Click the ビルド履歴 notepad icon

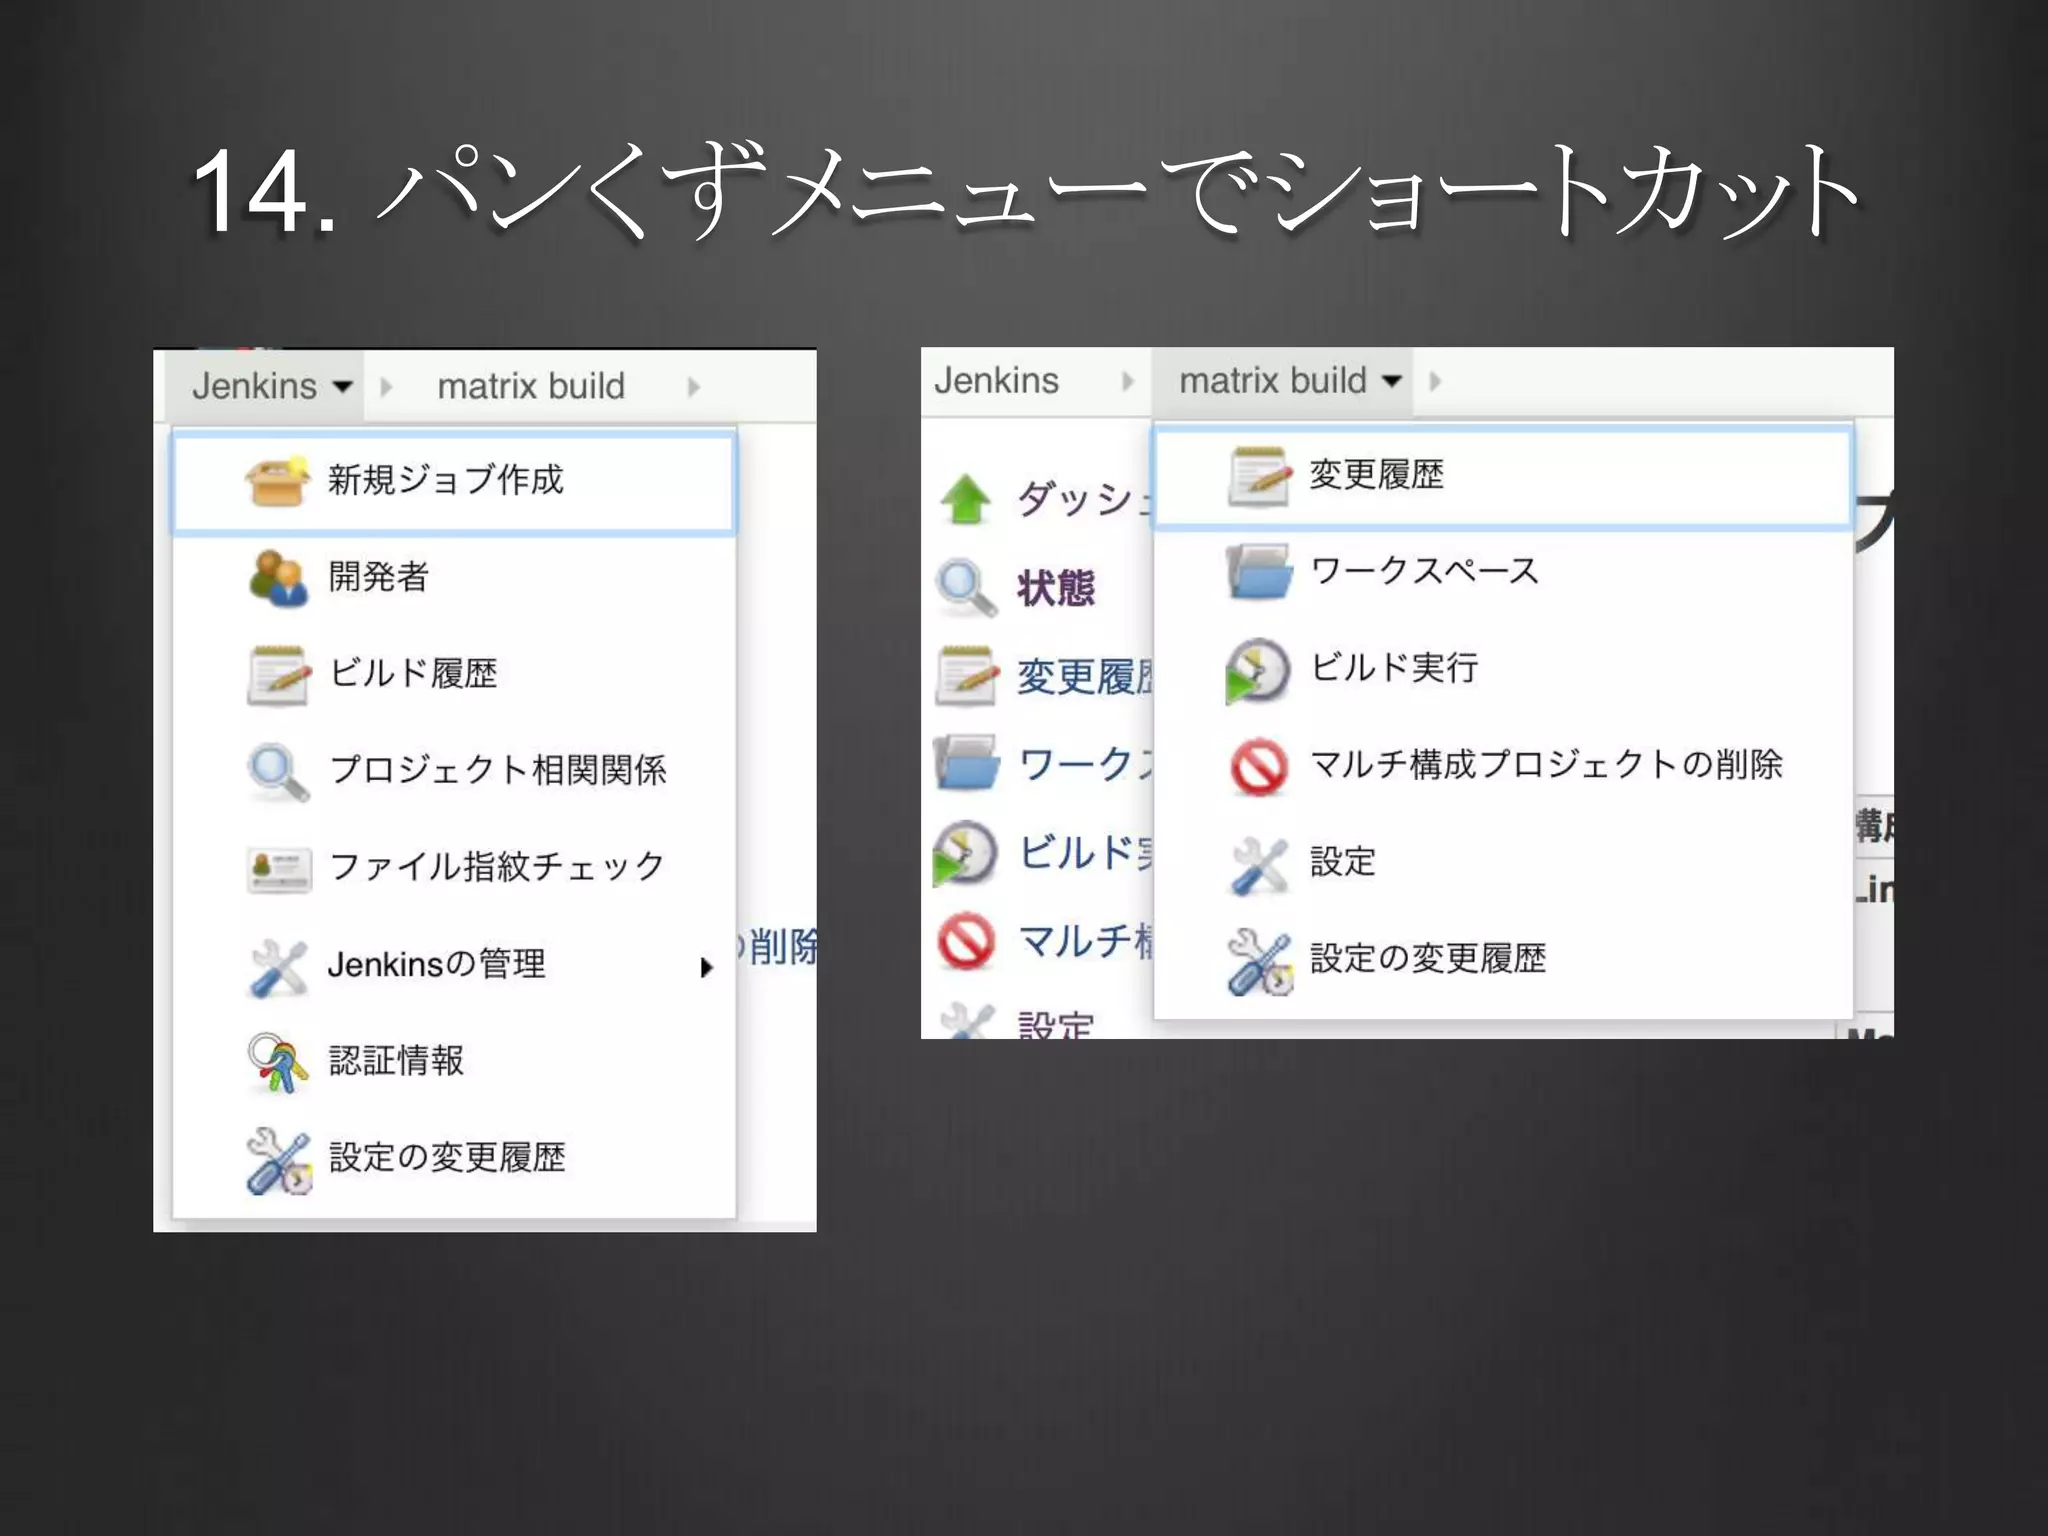pos(277,675)
